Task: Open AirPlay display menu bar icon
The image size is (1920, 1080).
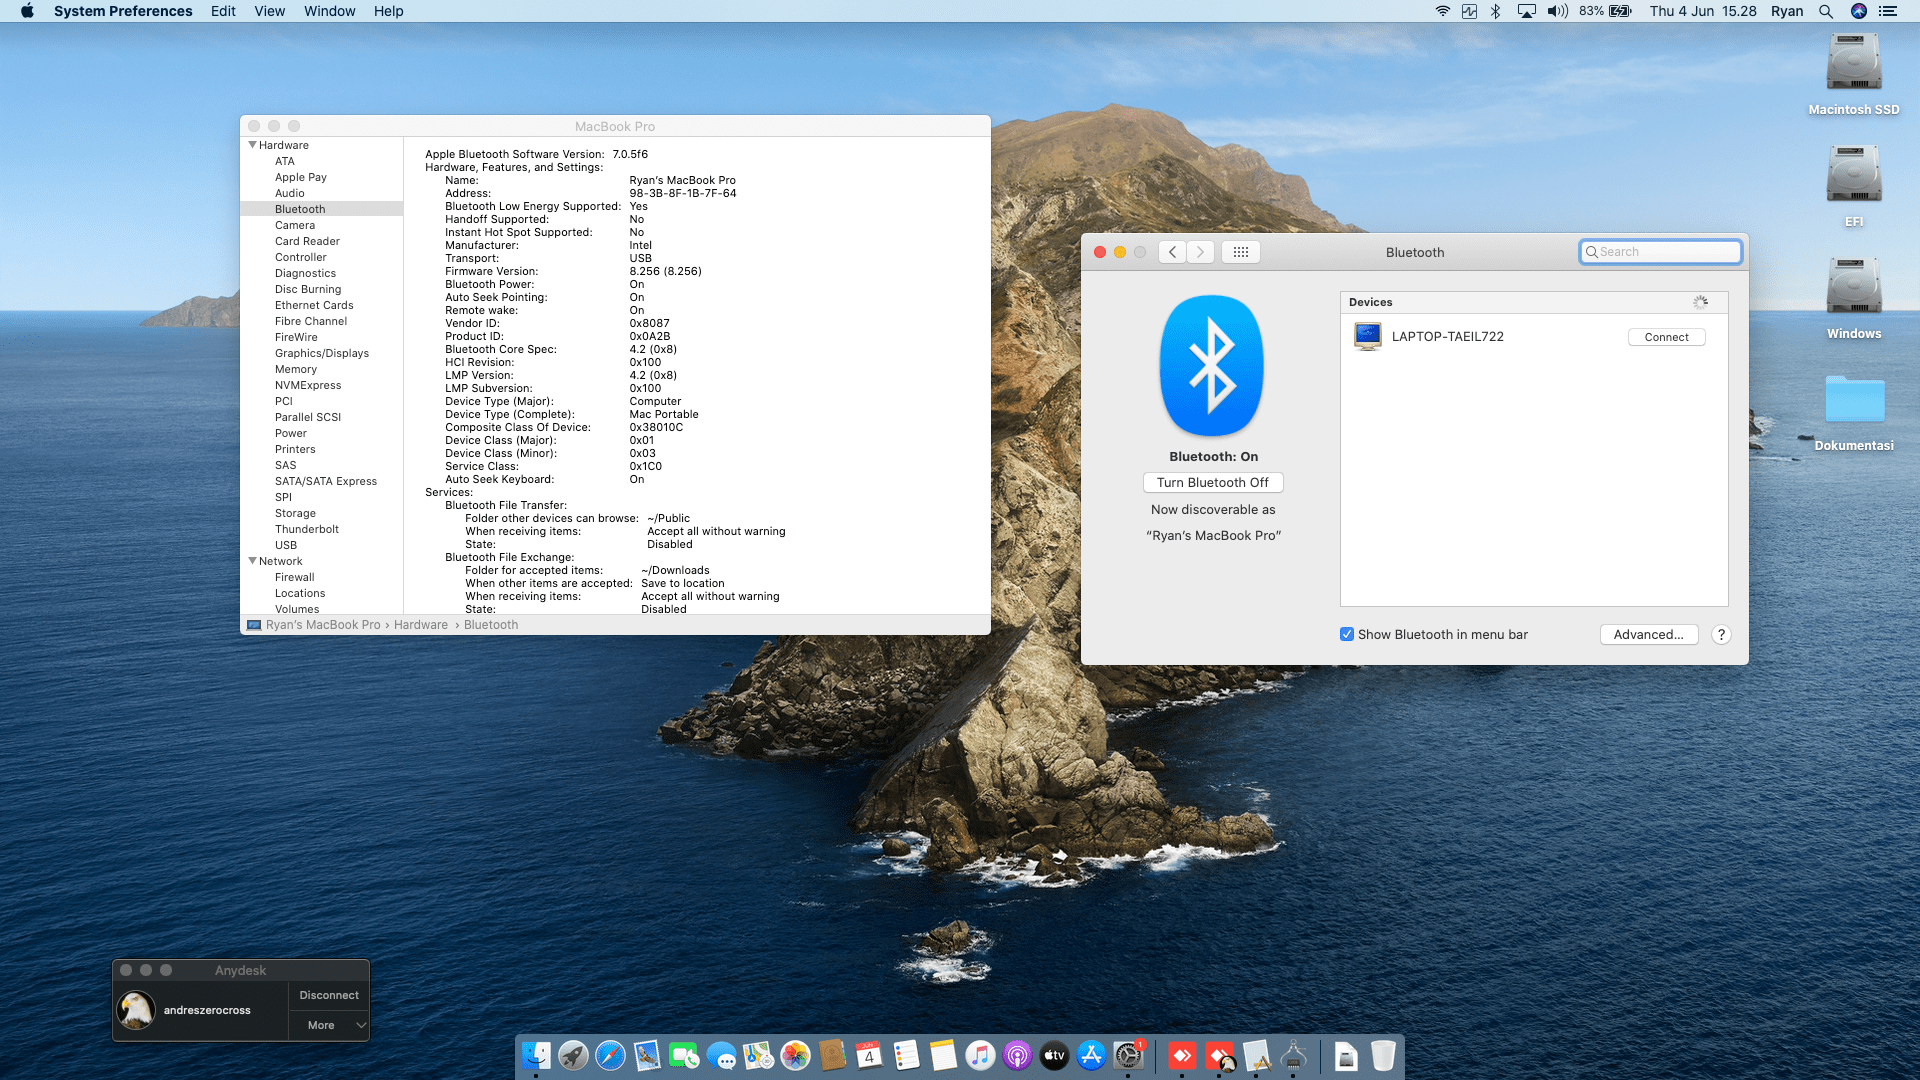Action: point(1526,11)
